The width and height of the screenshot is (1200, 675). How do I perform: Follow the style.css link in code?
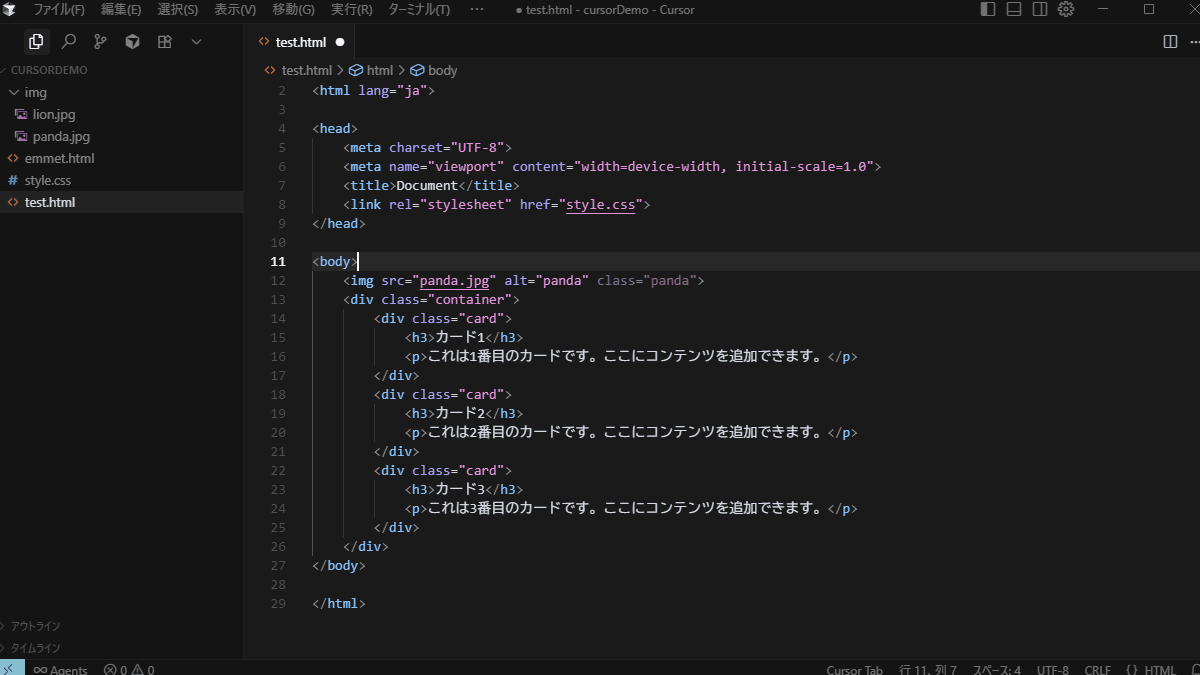[x=600, y=205]
